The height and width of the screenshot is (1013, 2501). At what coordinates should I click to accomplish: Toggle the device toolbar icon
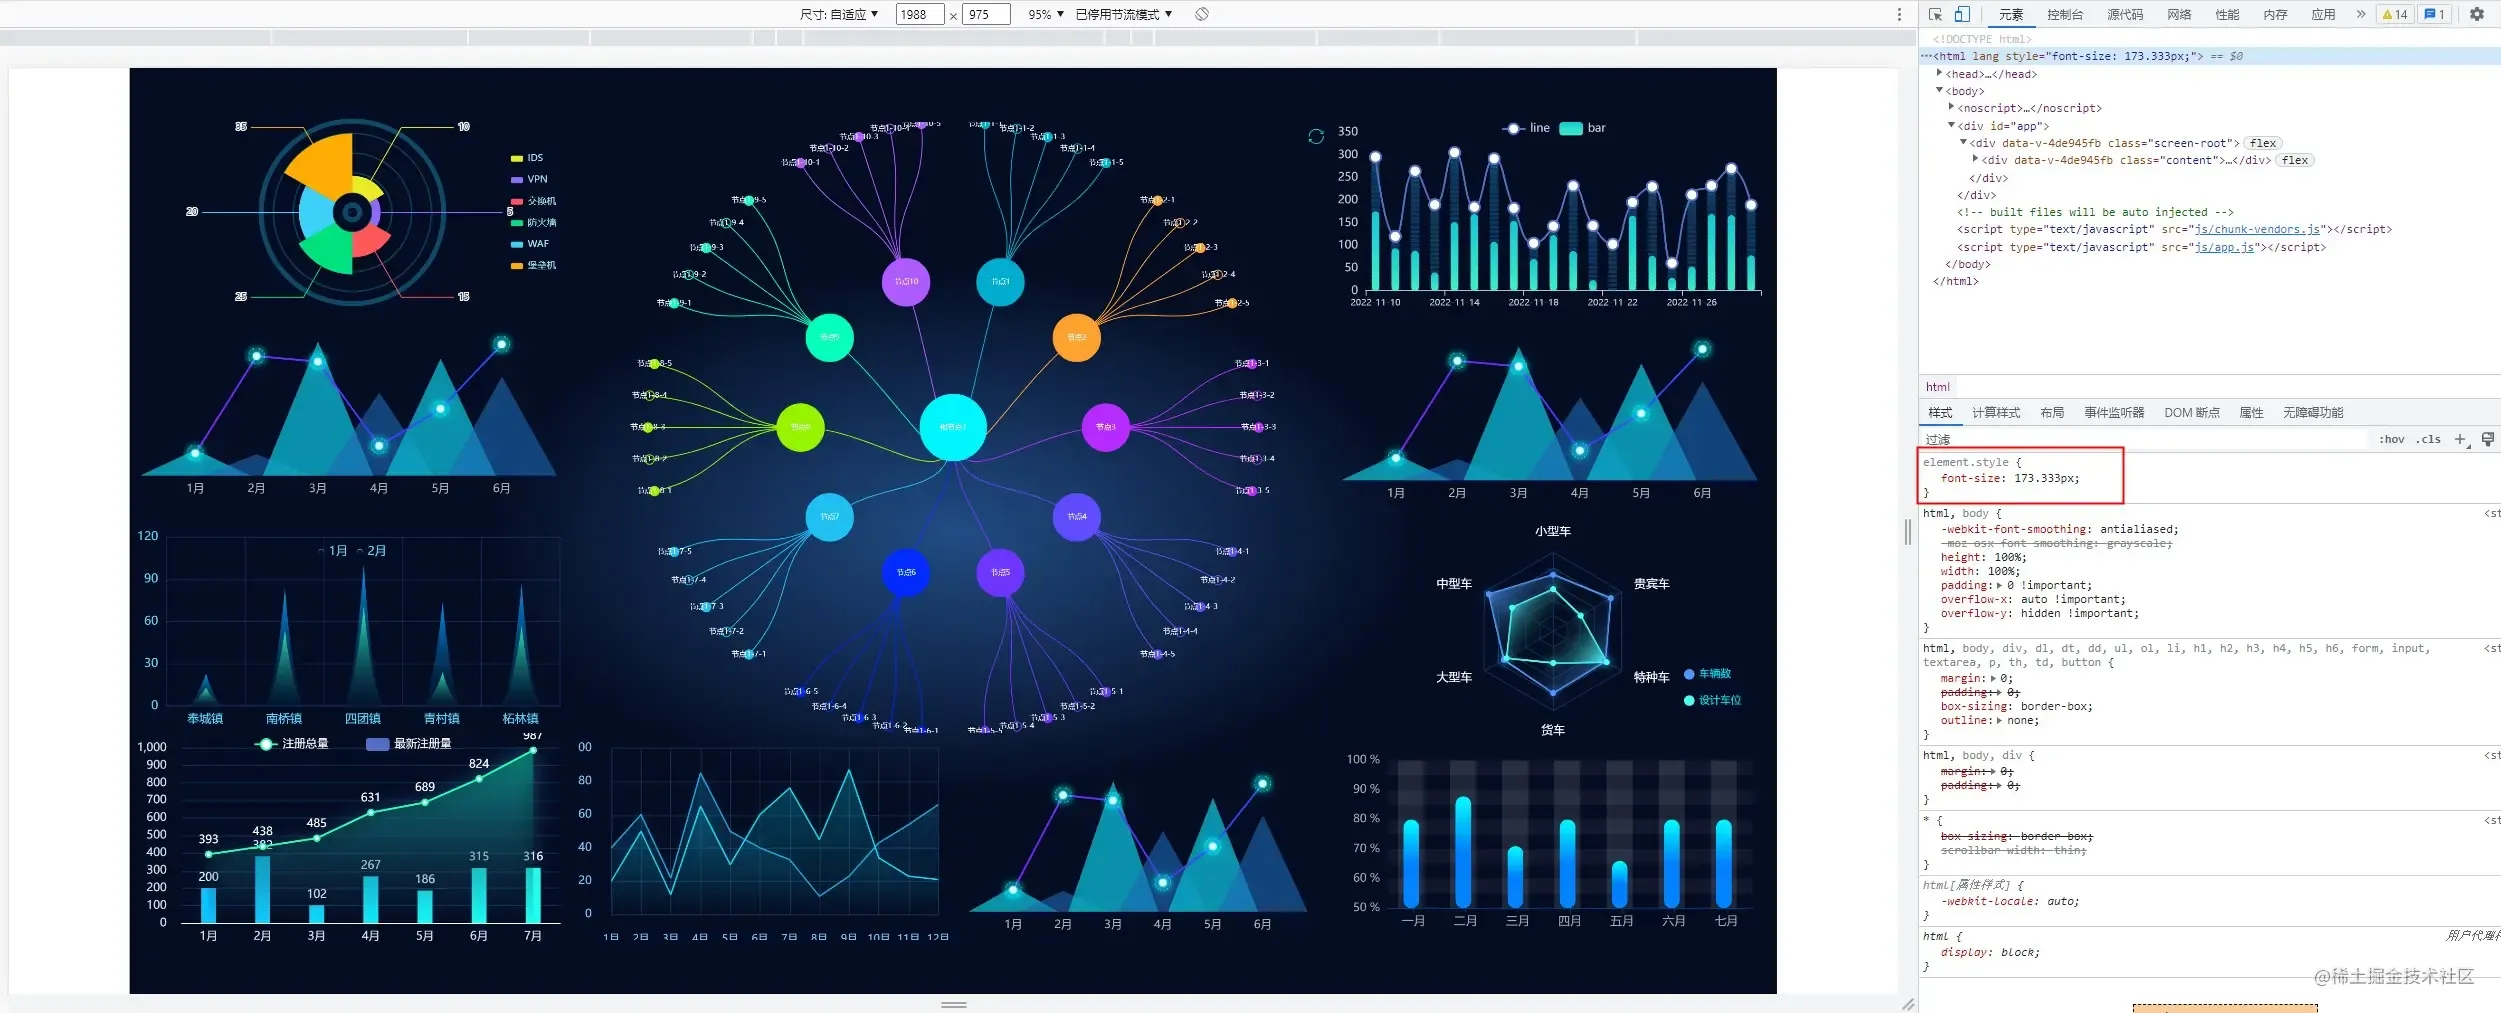(1962, 14)
